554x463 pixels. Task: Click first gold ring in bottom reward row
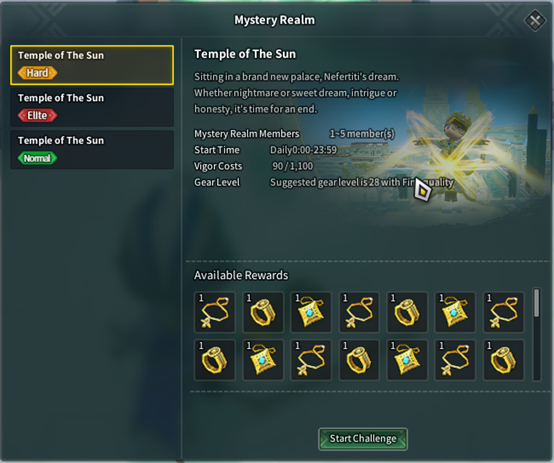pos(214,360)
